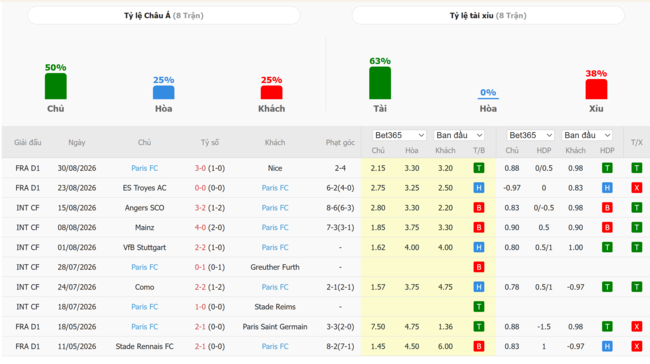650x364 pixels.
Task: Click green T in T/X column of Nice row
Action: pos(637,168)
